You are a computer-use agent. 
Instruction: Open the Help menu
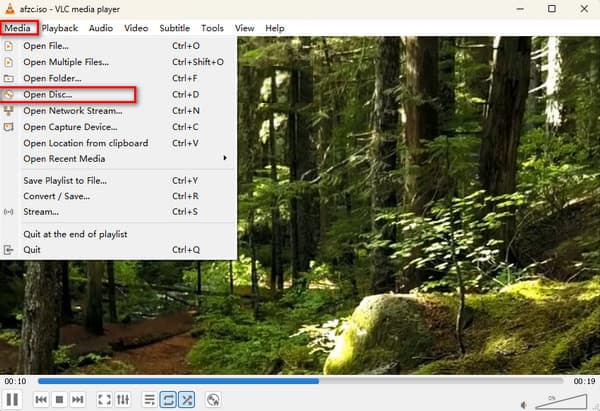pyautogui.click(x=274, y=28)
